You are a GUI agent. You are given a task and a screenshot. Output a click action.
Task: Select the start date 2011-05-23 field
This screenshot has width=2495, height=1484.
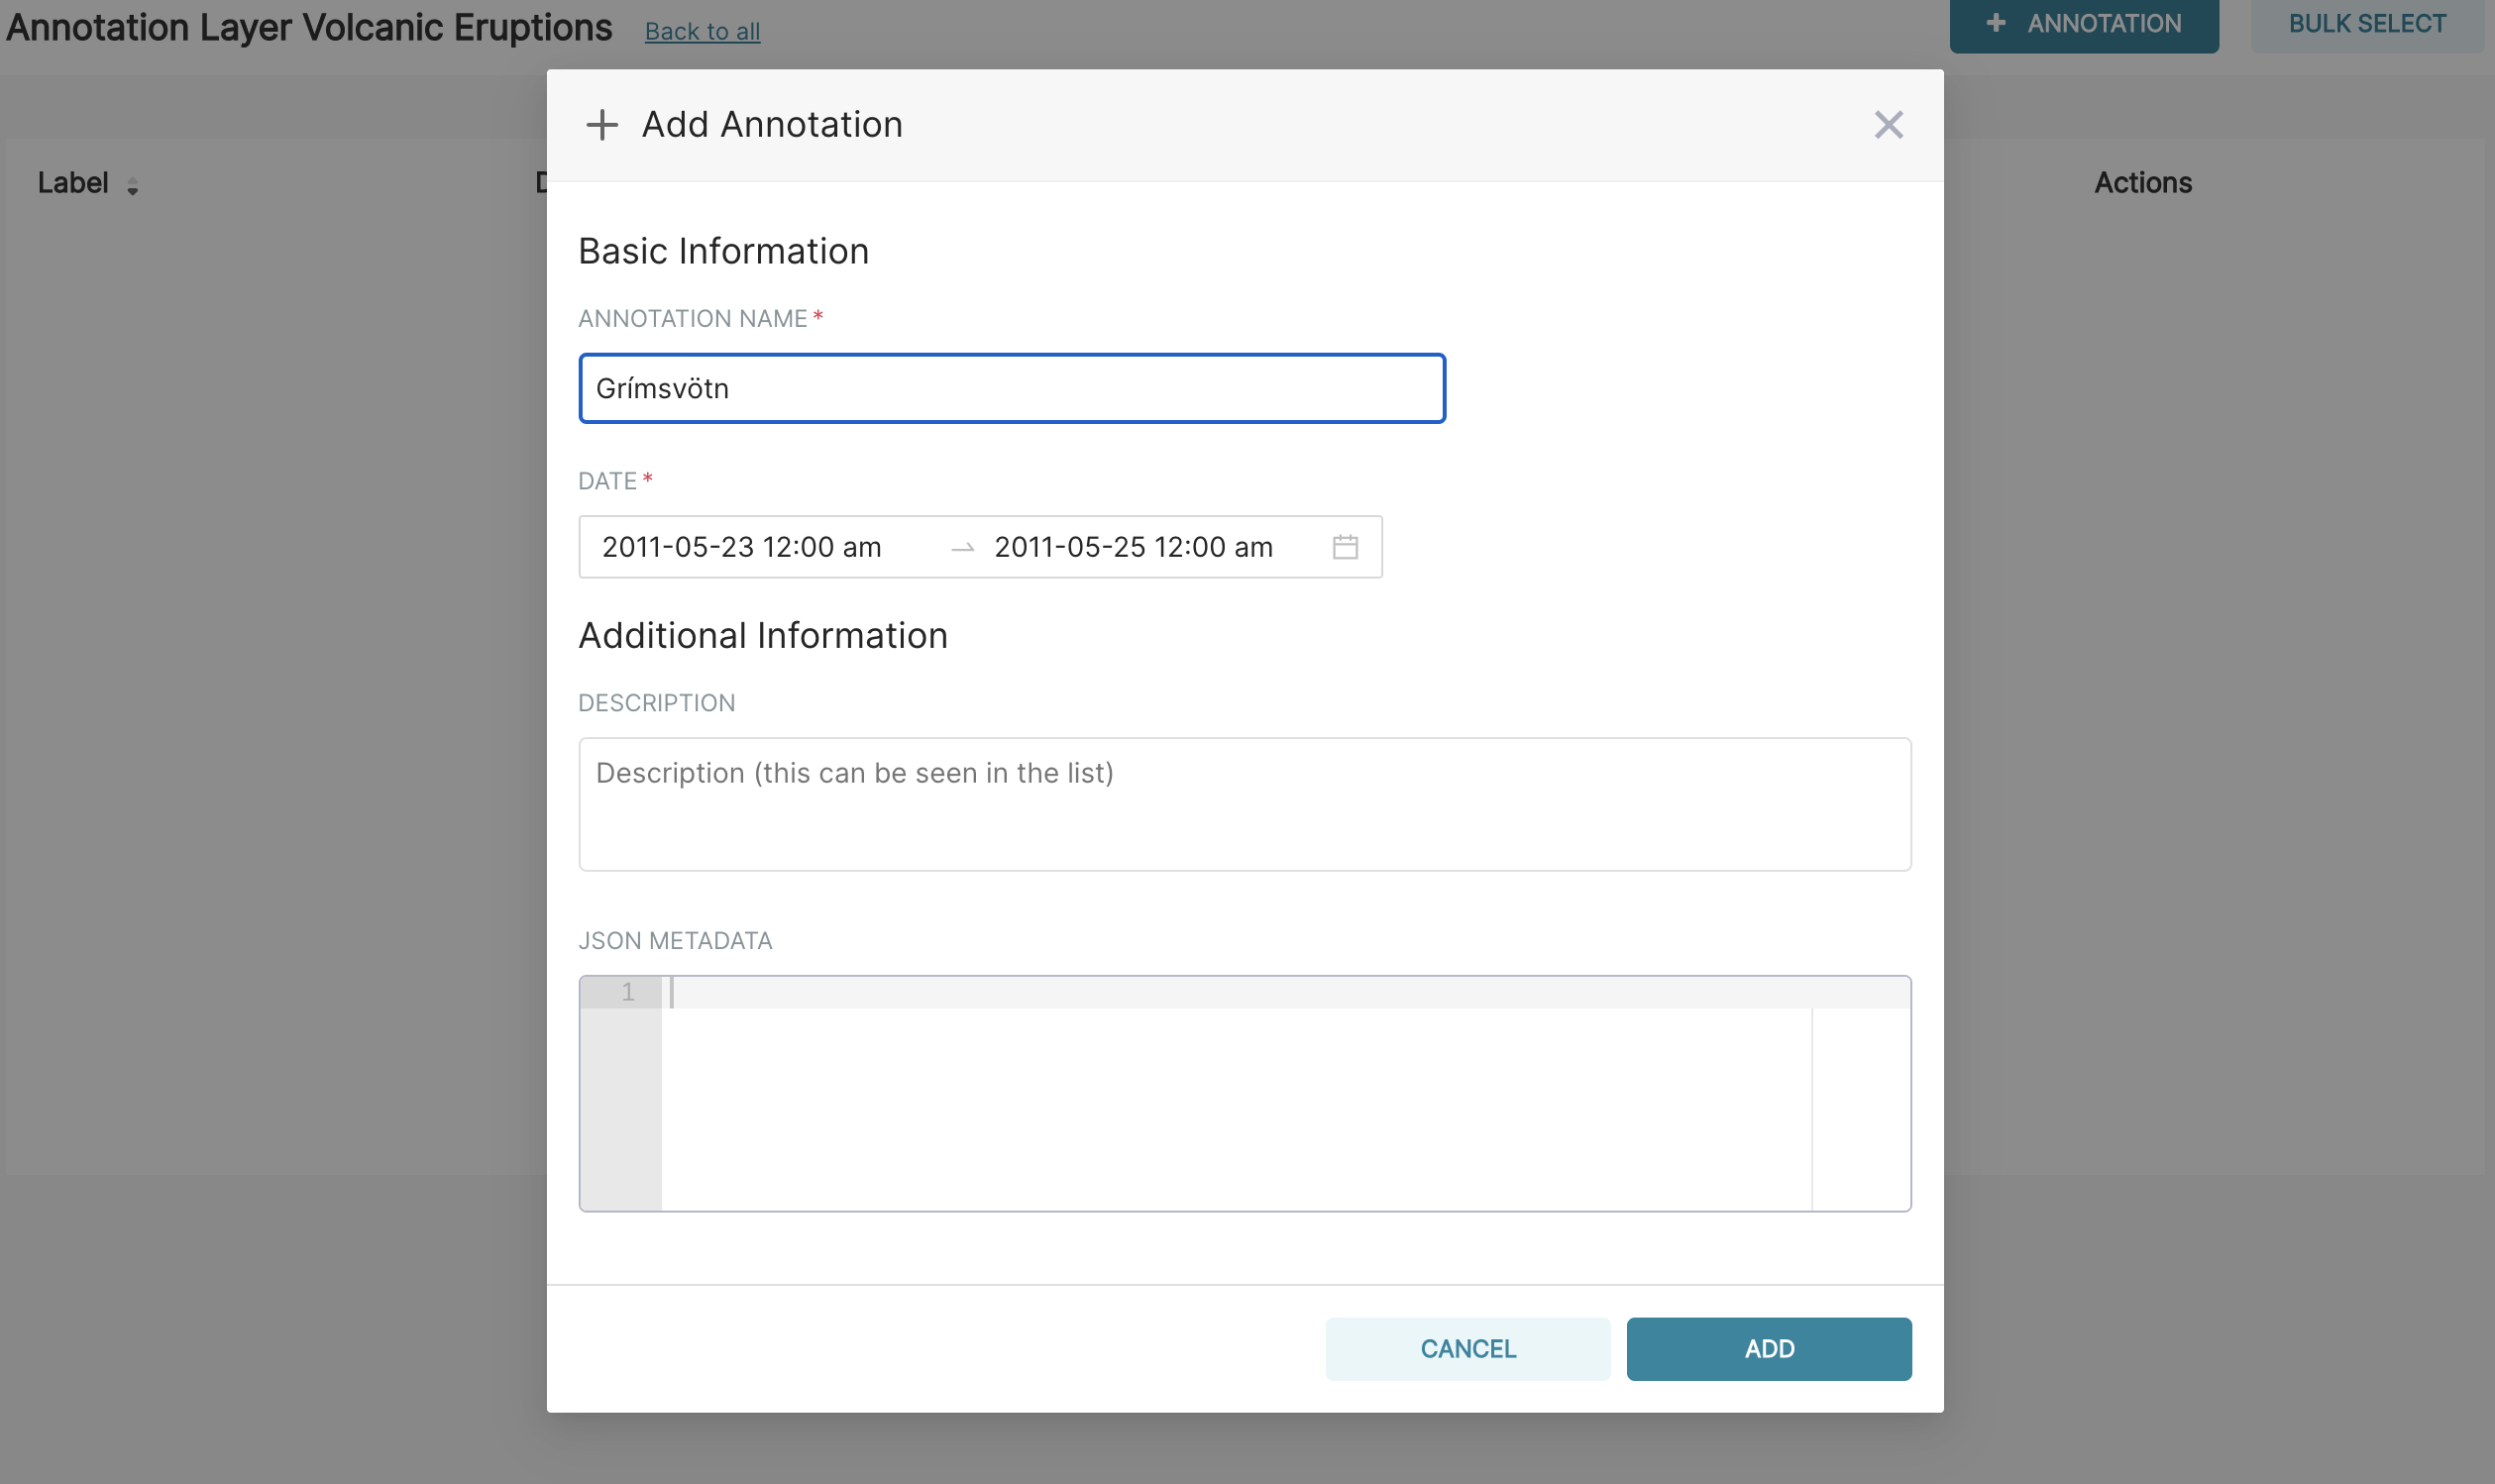(x=741, y=547)
